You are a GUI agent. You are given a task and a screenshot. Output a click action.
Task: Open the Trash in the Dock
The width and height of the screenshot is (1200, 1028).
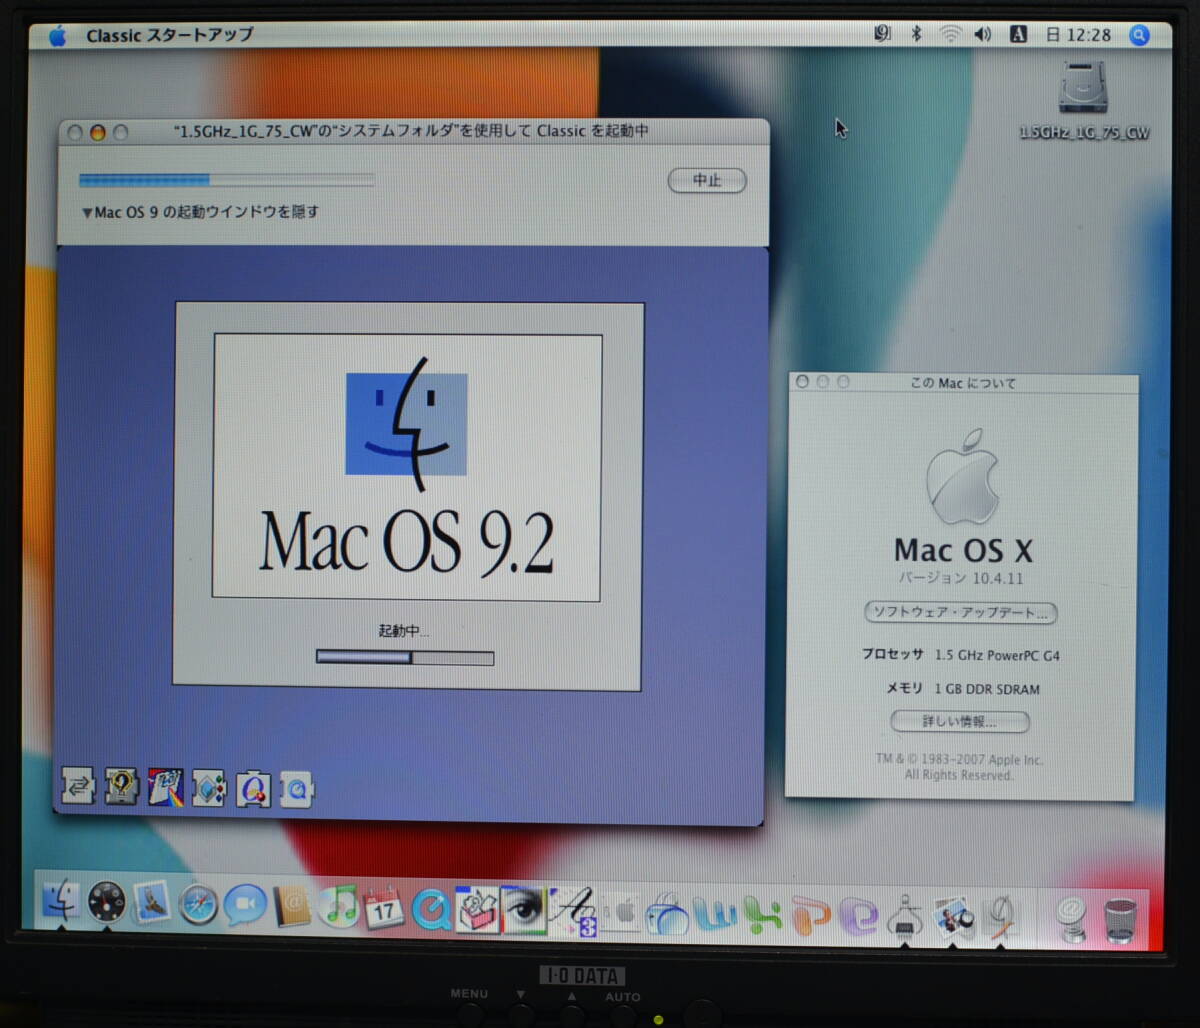(1121, 920)
